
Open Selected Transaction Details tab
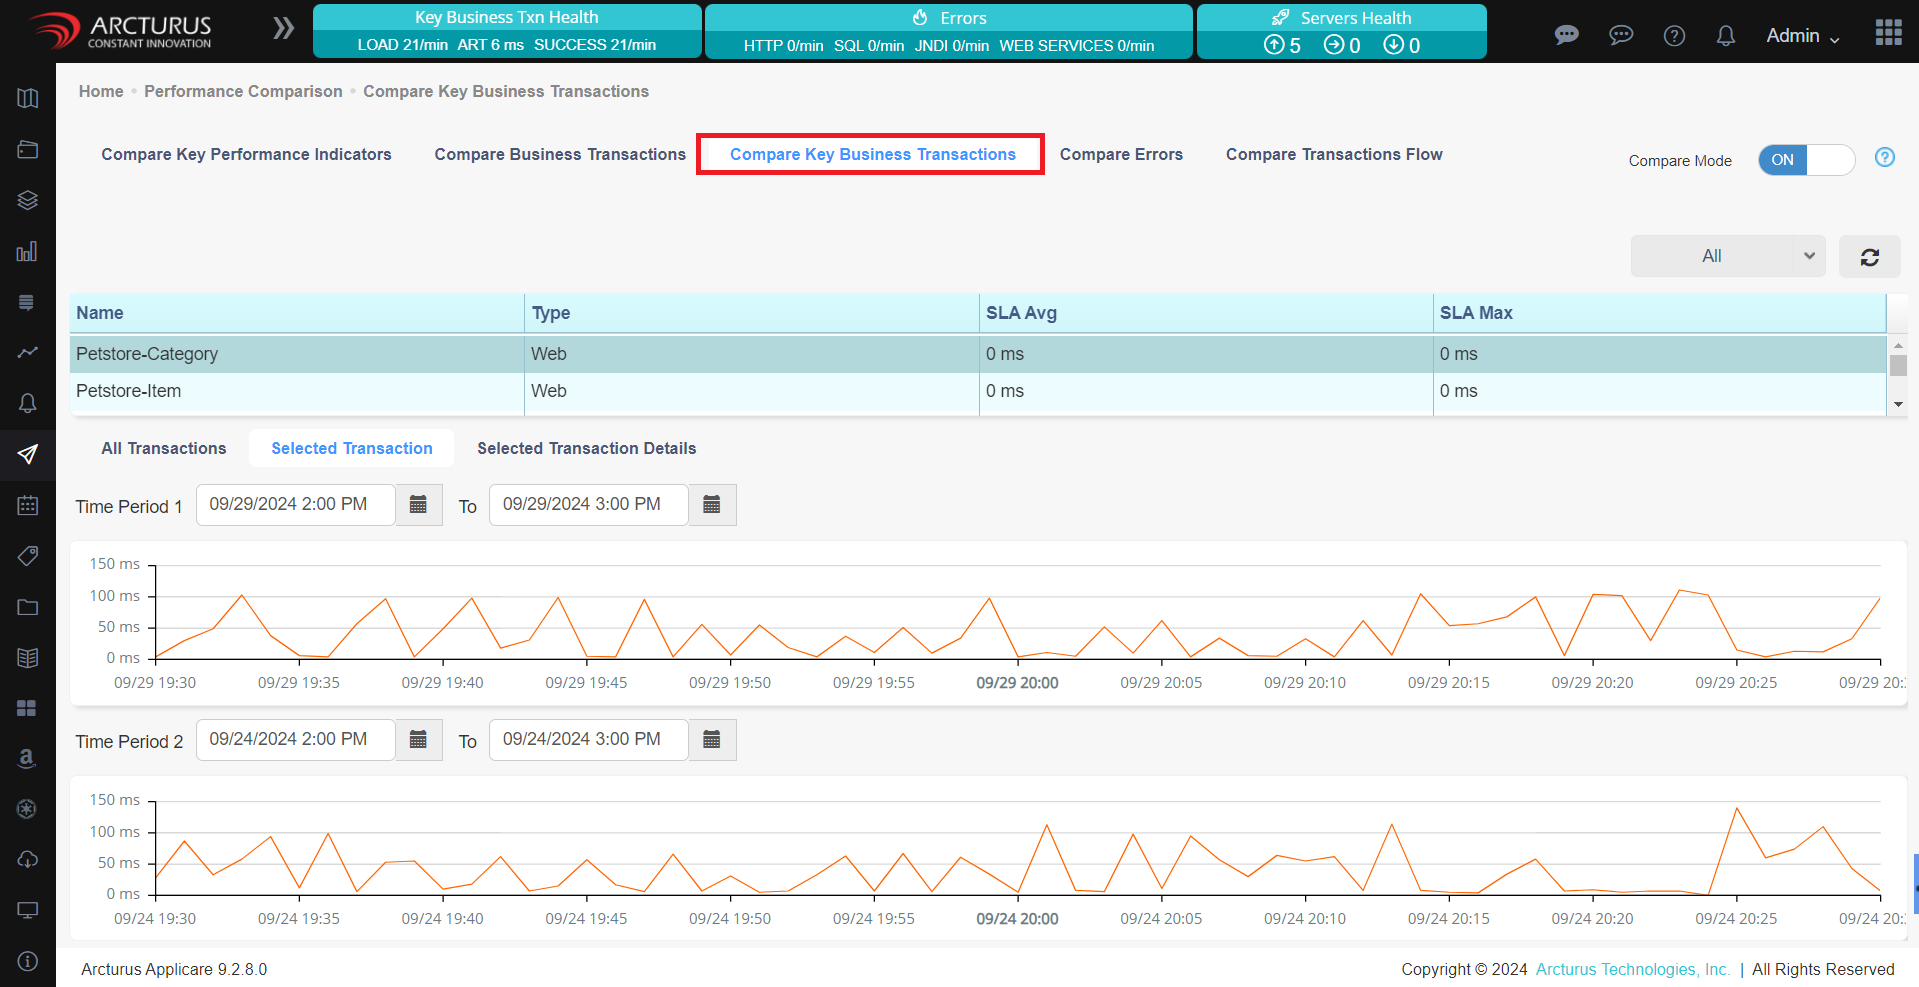point(586,448)
